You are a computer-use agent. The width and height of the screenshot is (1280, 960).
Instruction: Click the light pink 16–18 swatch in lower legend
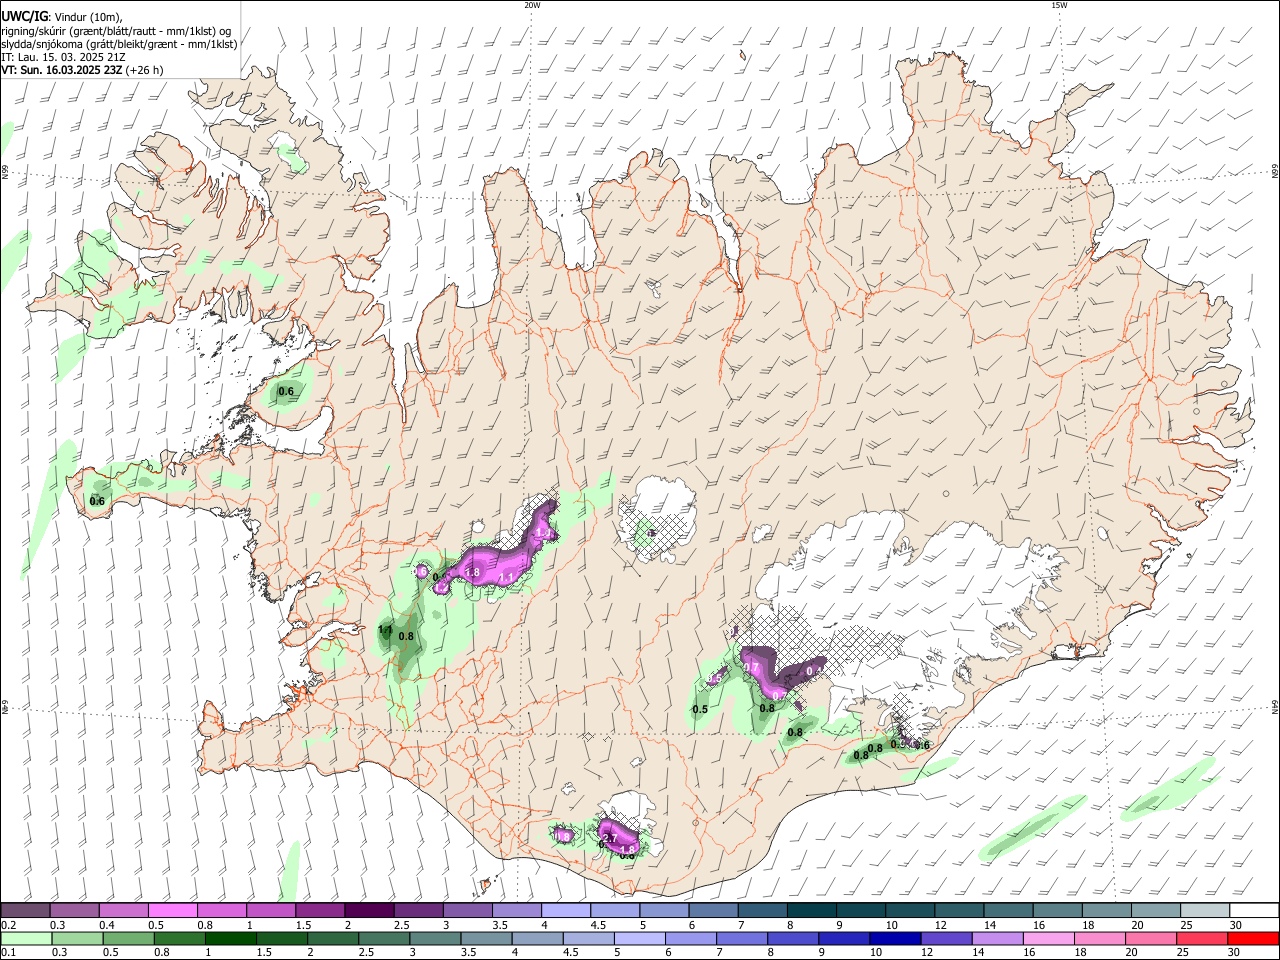tap(1047, 939)
